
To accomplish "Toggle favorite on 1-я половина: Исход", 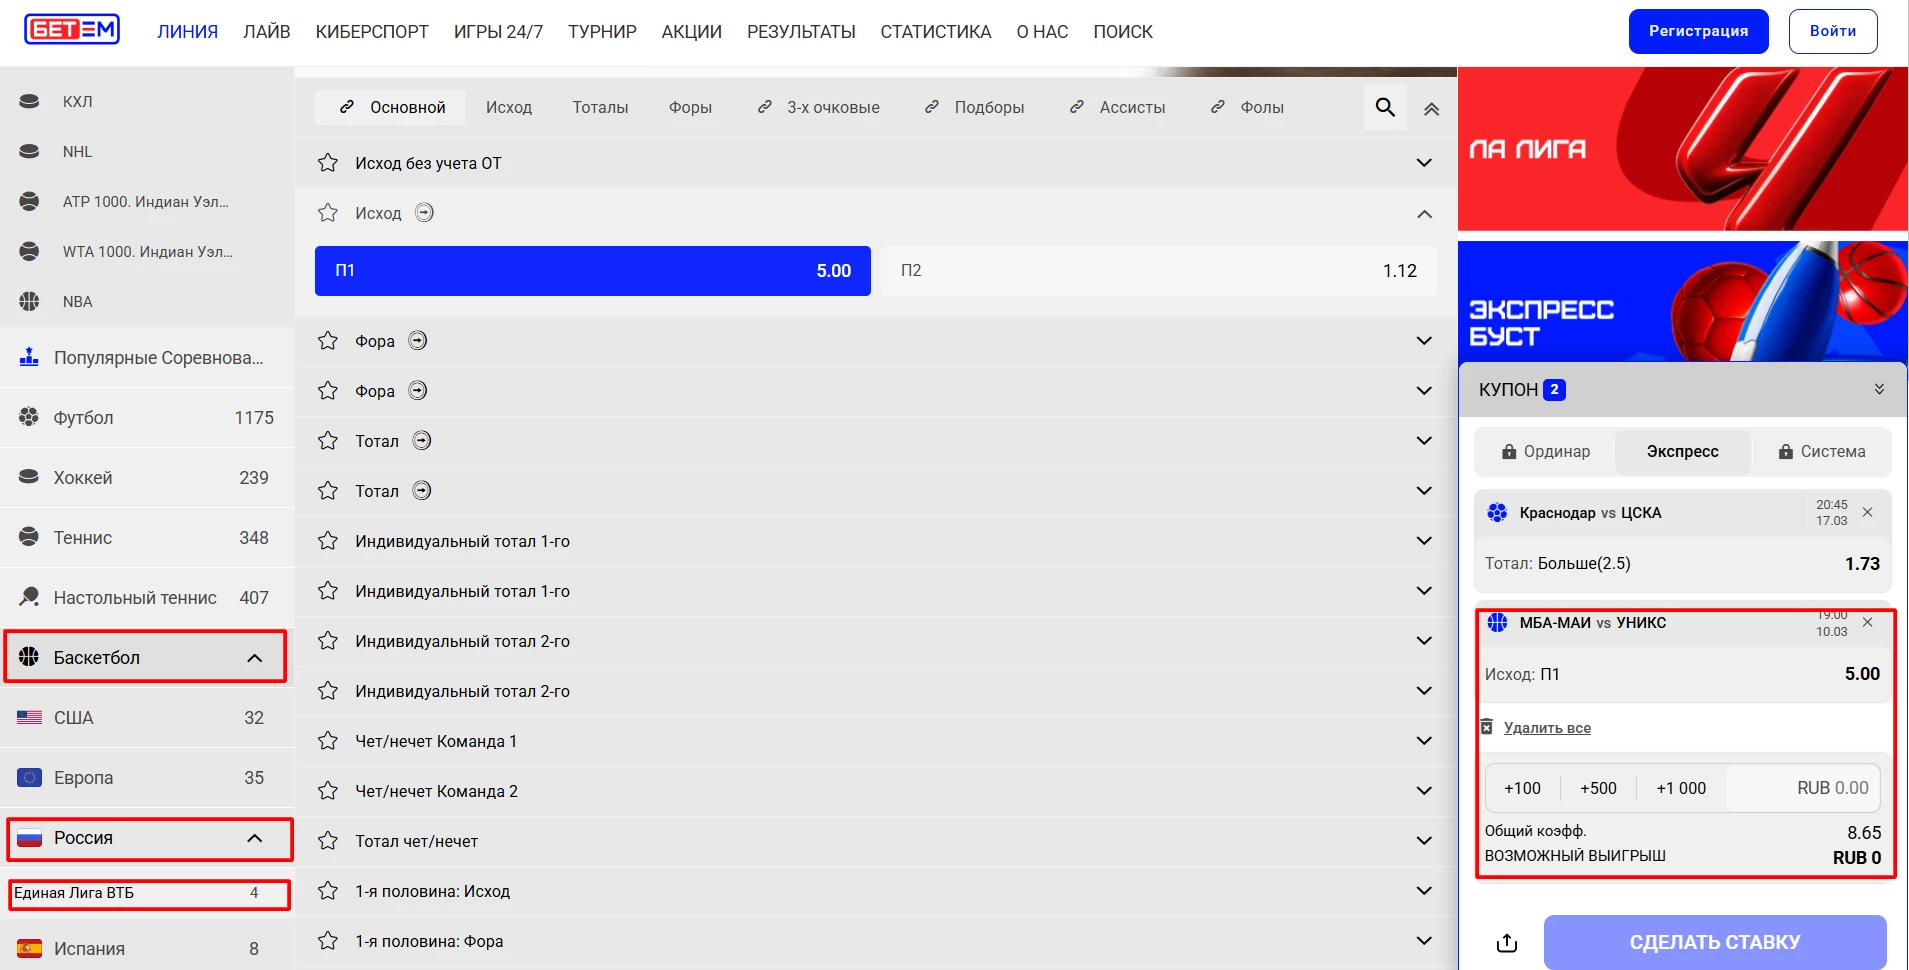I will point(328,891).
